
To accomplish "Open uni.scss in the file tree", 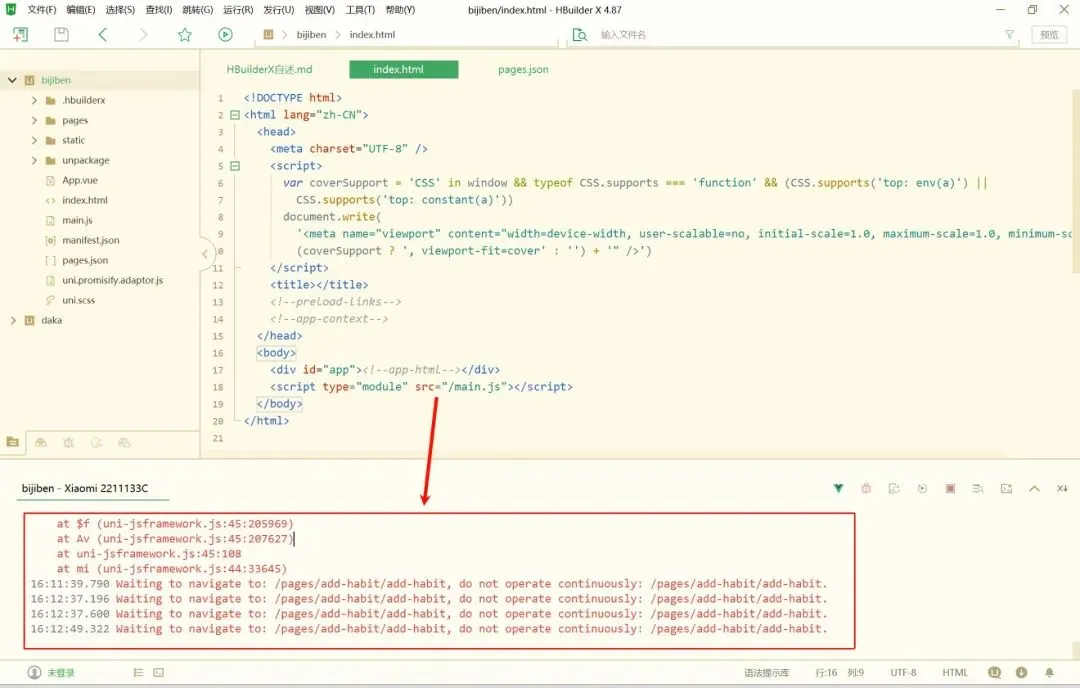I will [x=79, y=300].
